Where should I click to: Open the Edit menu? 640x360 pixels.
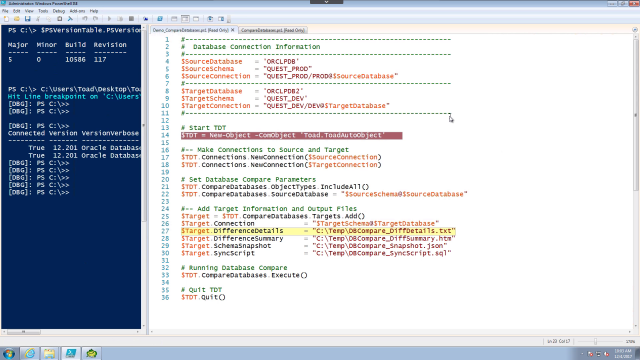[x=16, y=11]
